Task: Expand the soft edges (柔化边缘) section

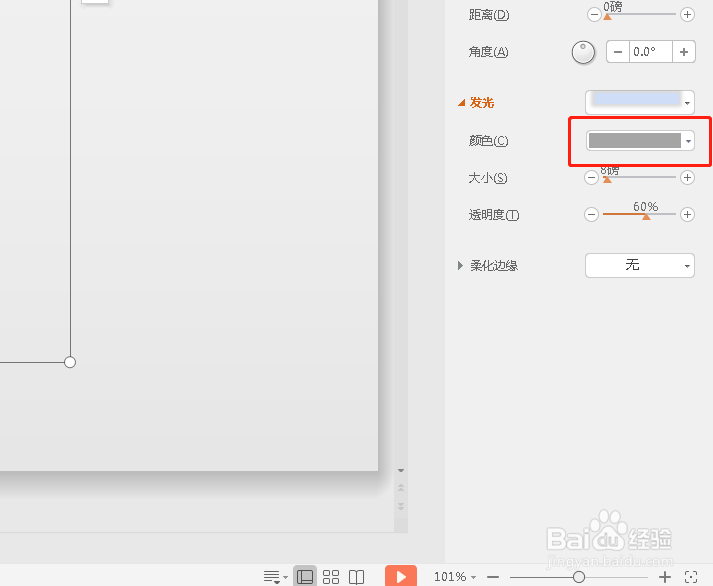Action: coord(460,265)
